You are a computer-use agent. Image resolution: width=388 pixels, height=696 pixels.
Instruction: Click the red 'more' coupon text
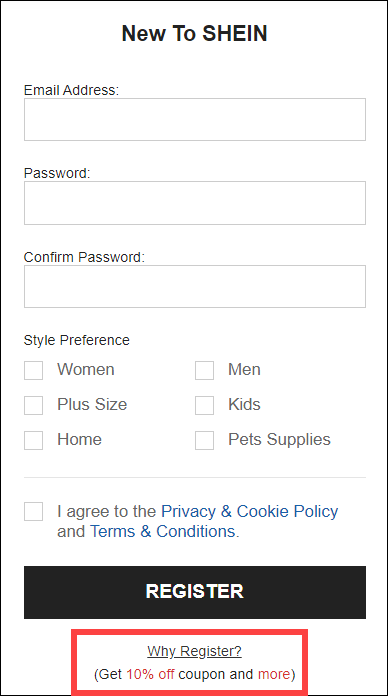273,674
